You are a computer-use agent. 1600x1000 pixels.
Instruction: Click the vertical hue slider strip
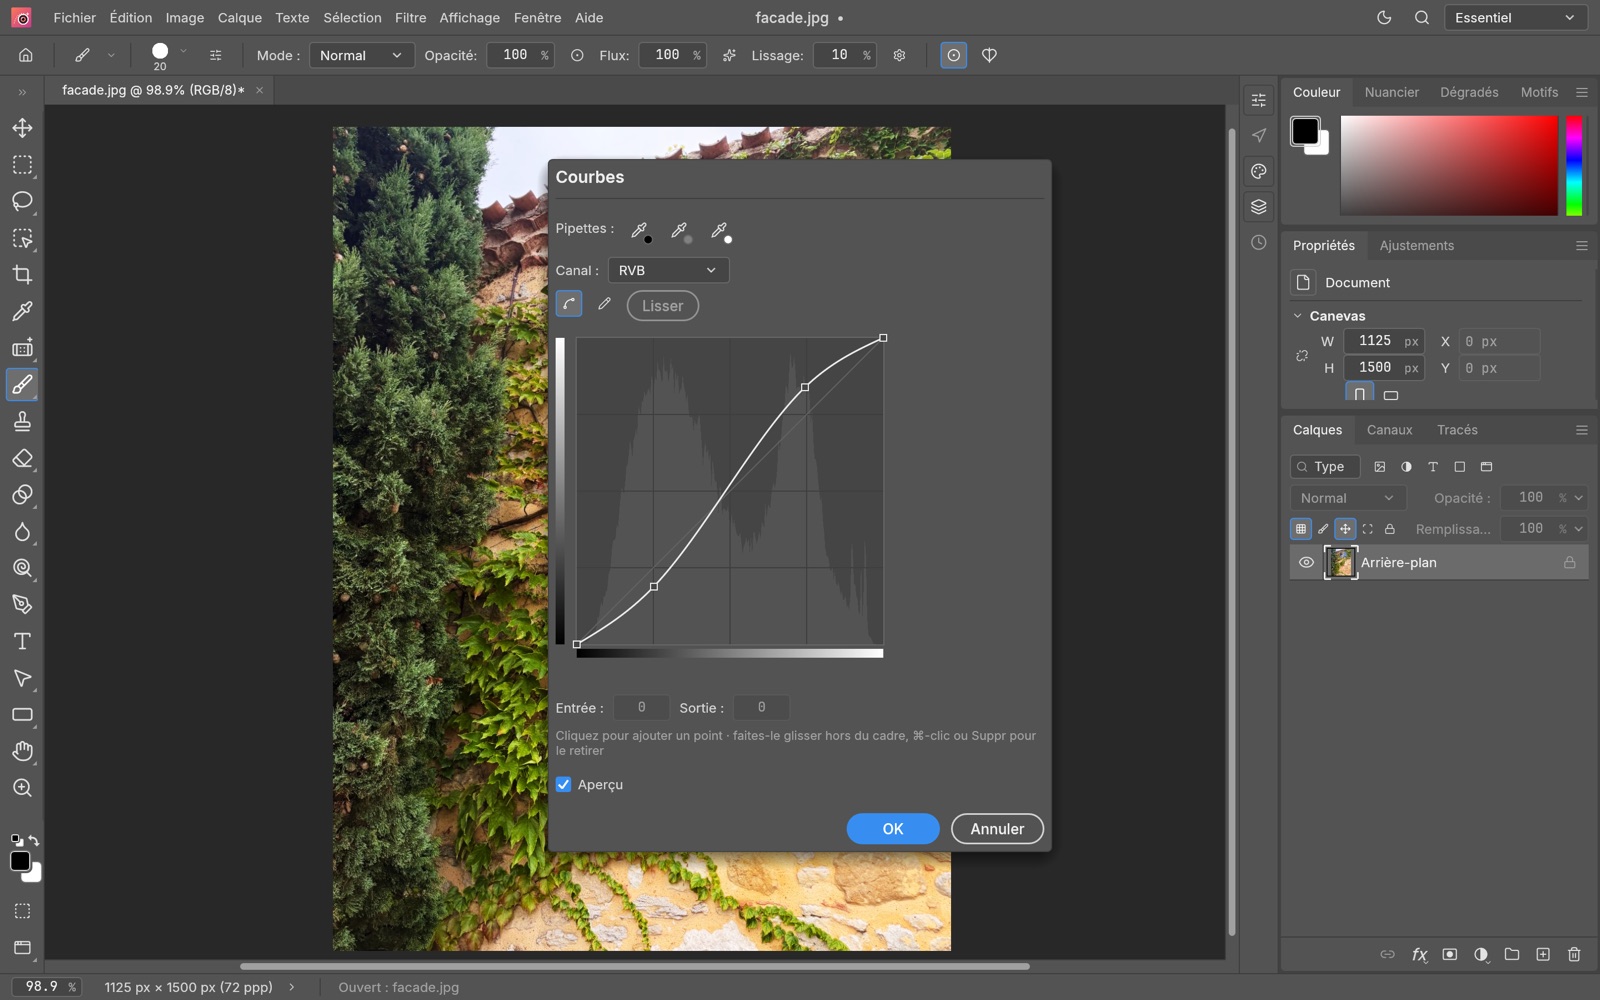[1574, 166]
